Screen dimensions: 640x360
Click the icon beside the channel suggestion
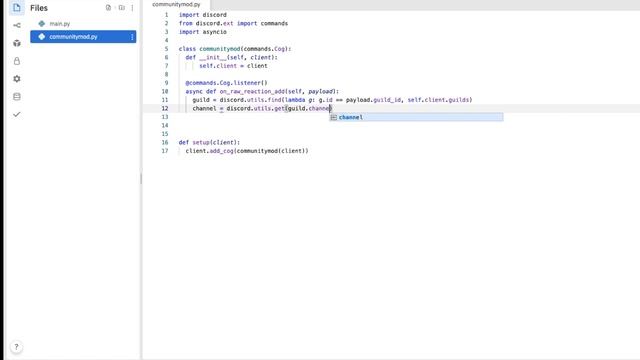(x=333, y=117)
